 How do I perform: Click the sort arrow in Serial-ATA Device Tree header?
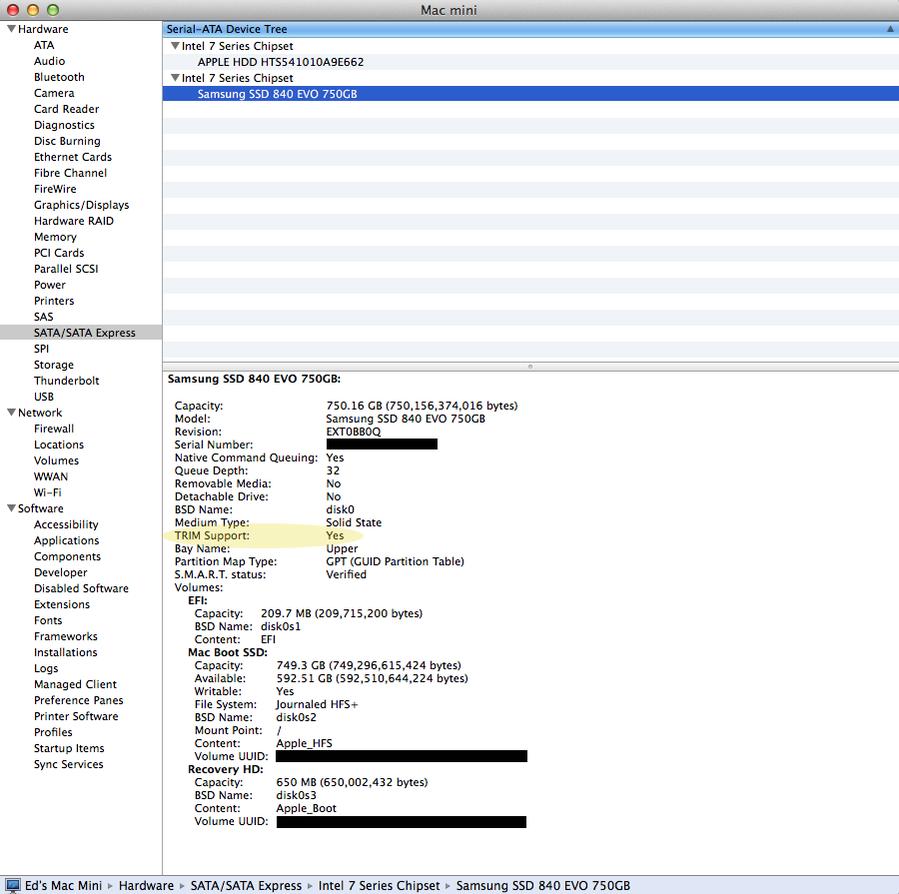[890, 30]
